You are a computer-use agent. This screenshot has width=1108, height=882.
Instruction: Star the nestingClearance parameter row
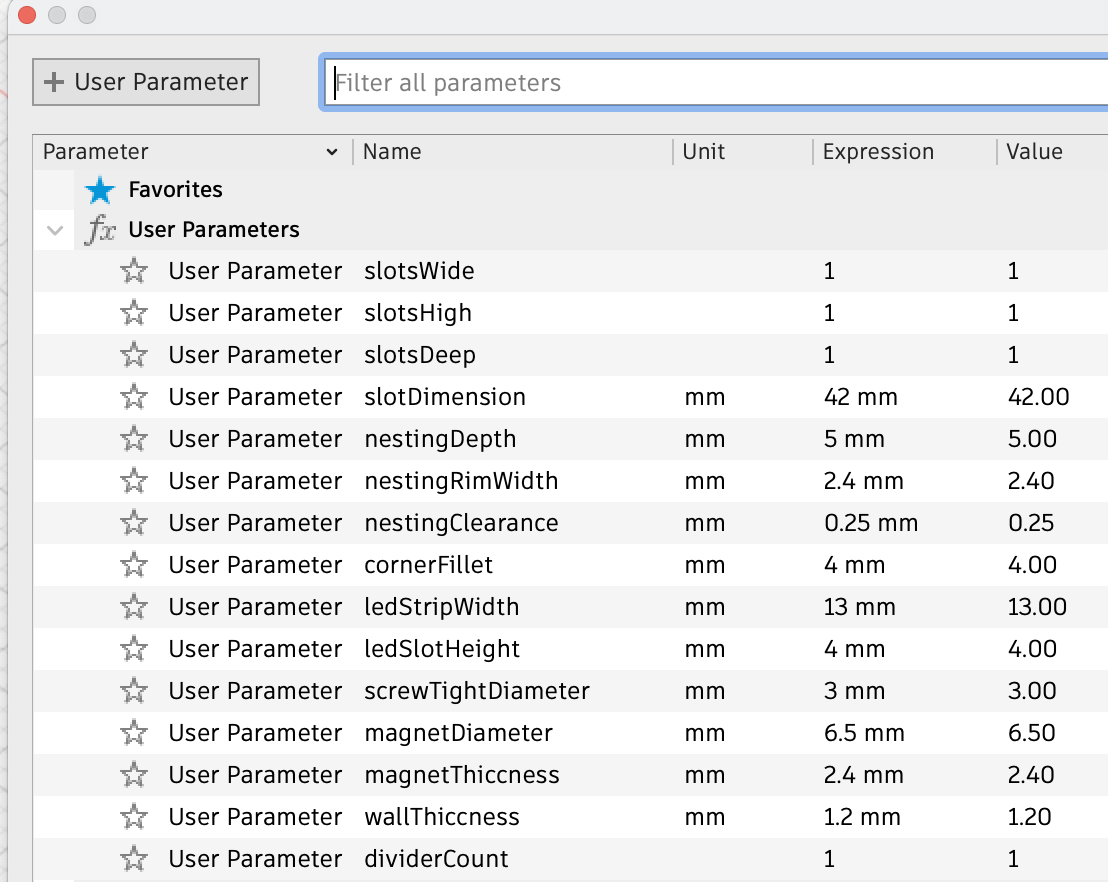[x=134, y=523]
